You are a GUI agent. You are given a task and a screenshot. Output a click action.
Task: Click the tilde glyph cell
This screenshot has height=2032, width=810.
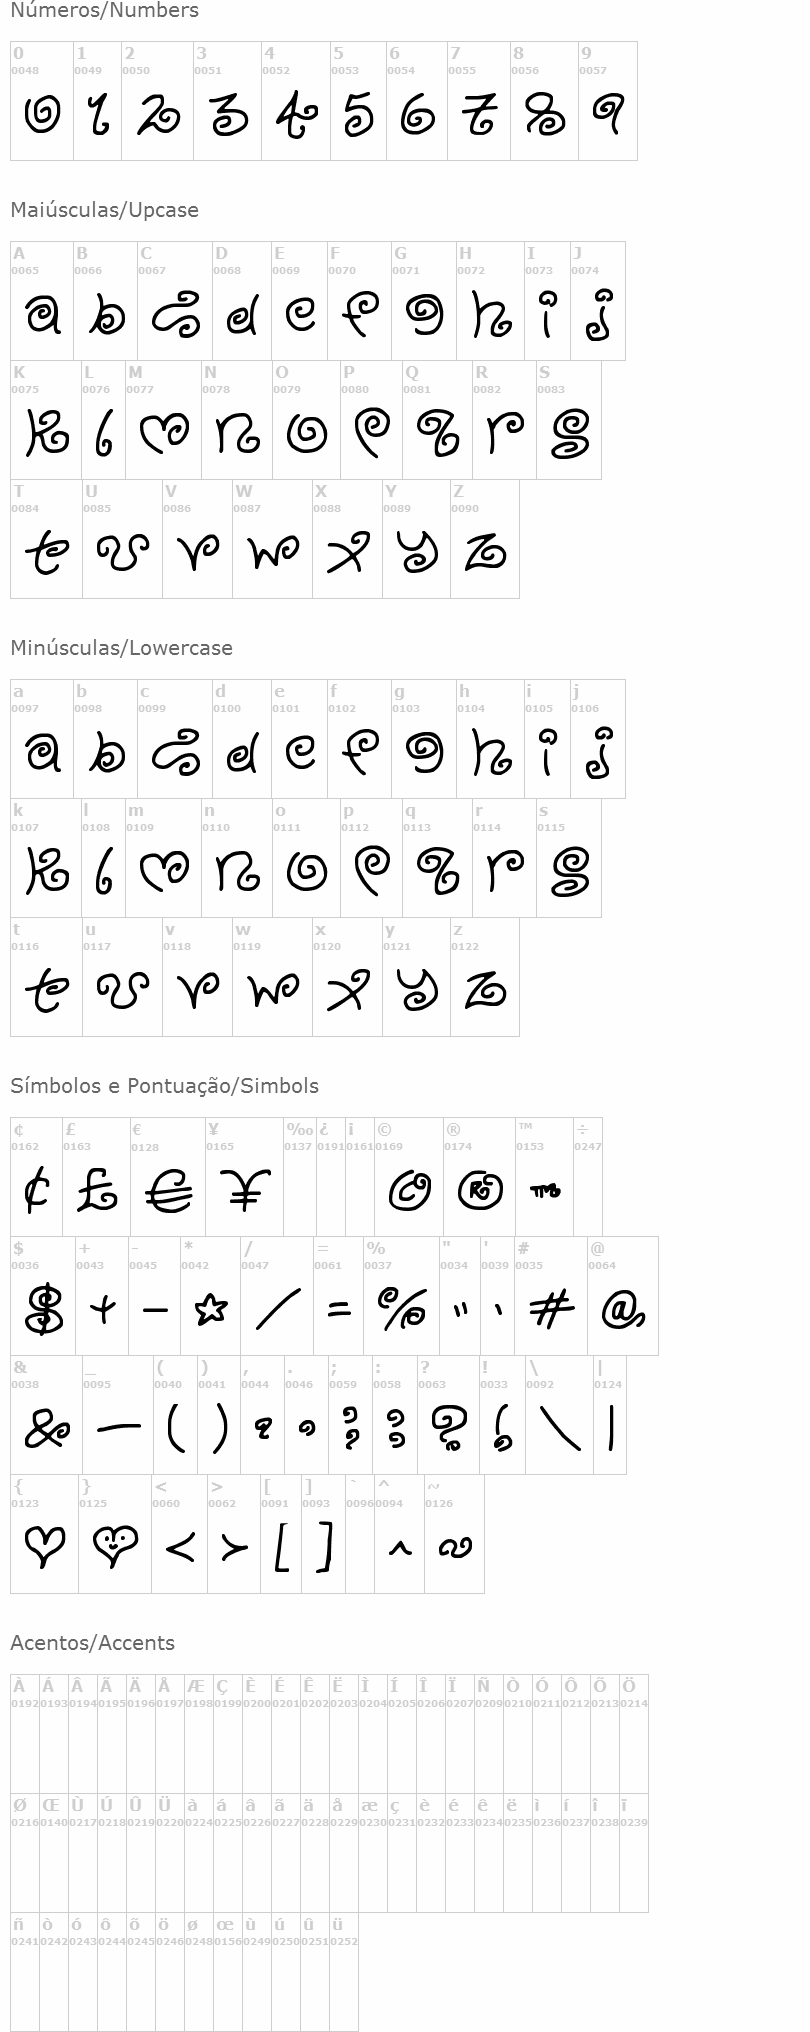click(x=455, y=1534)
